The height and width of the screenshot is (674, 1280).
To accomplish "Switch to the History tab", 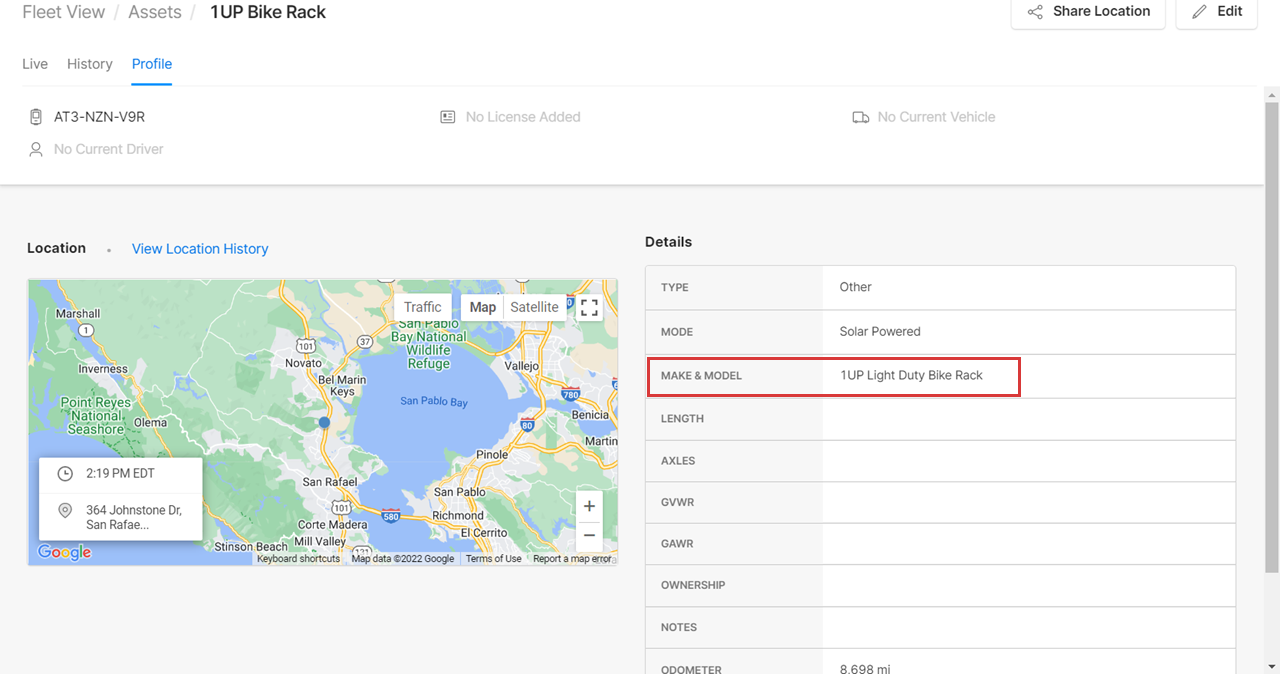I will click(x=90, y=64).
